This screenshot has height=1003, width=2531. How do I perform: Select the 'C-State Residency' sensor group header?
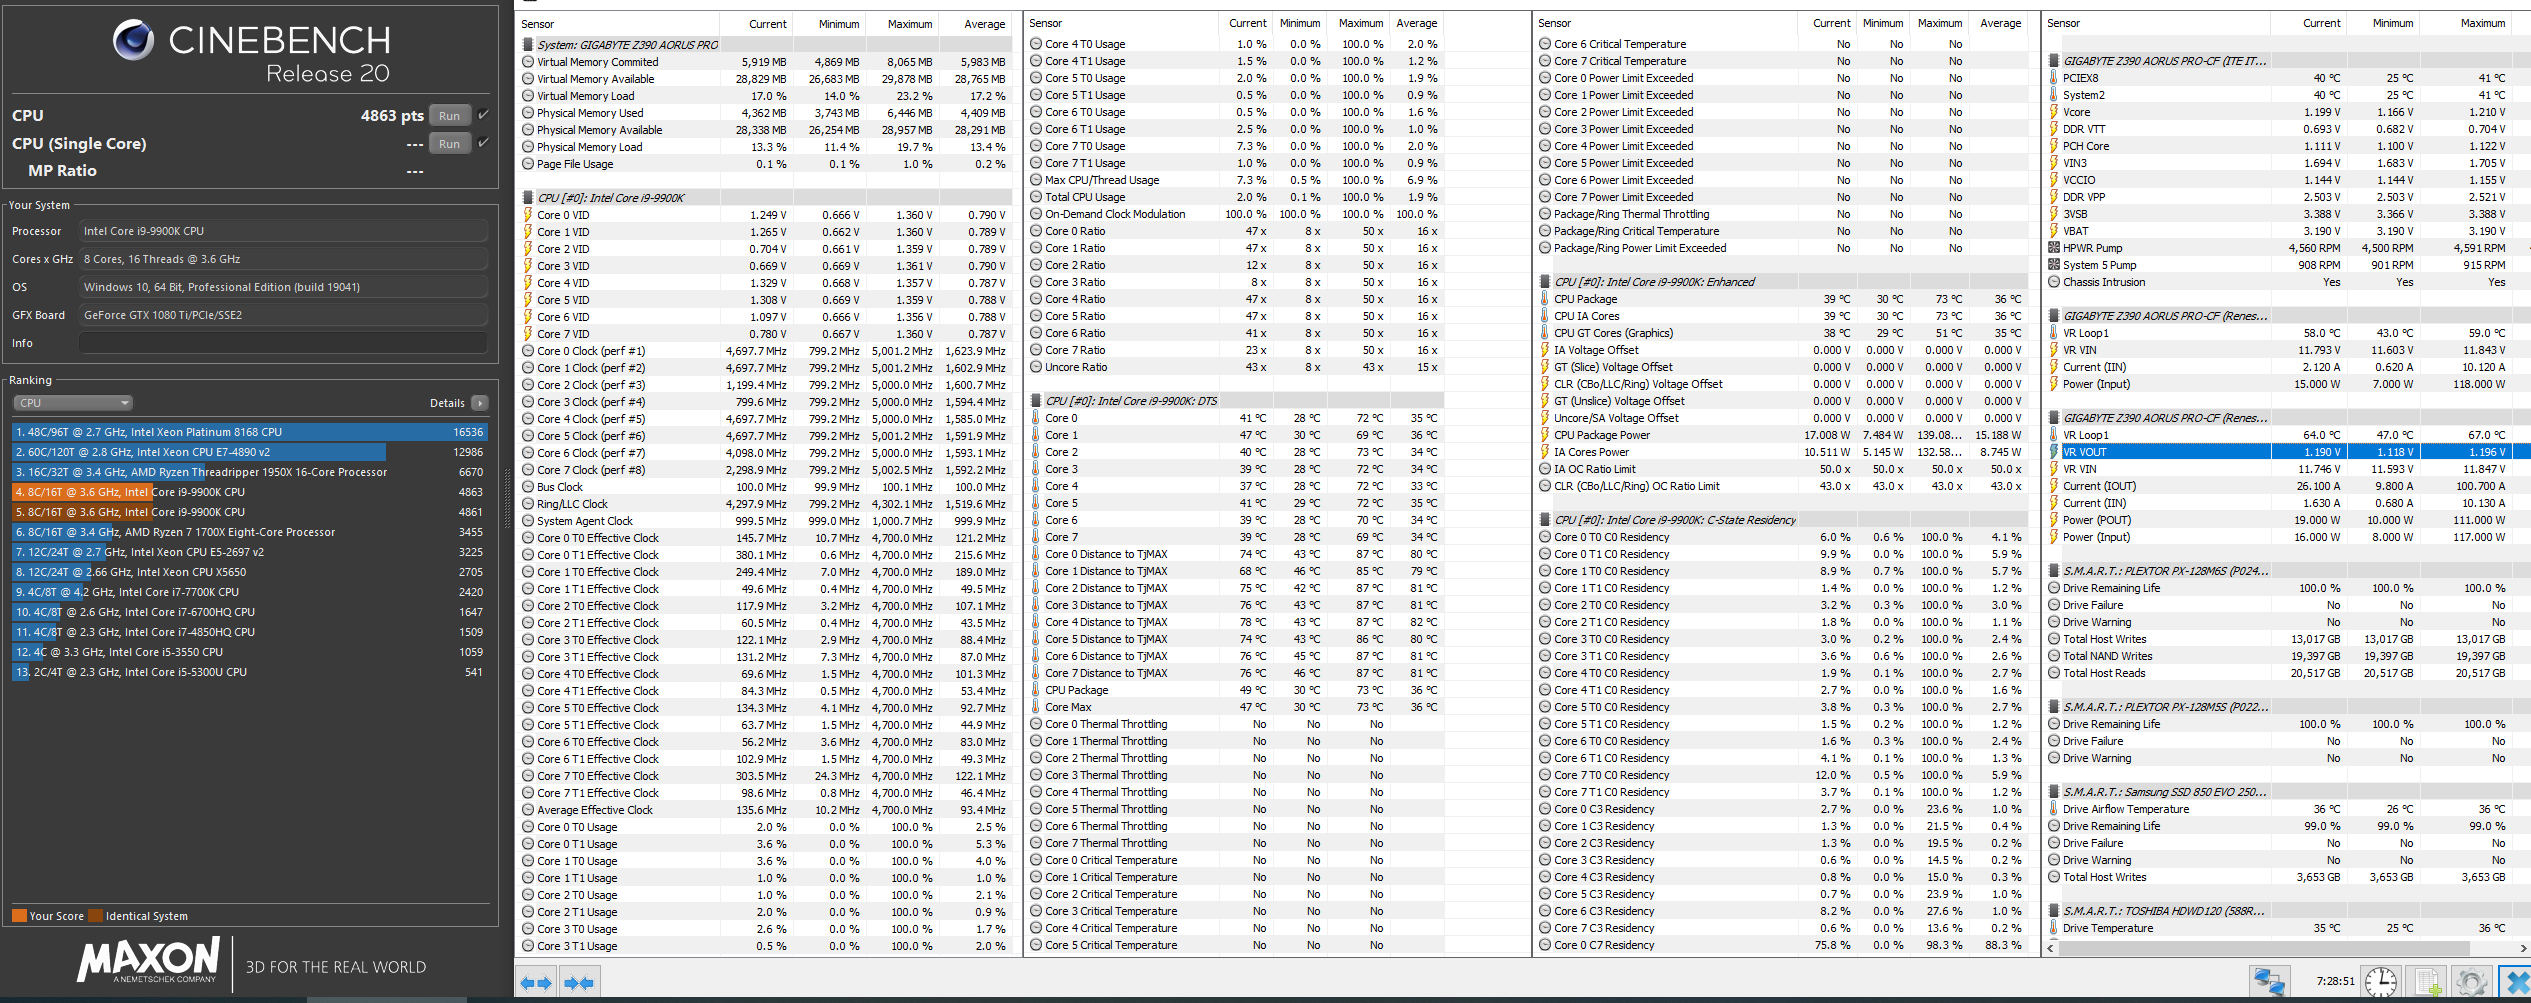click(x=1785, y=520)
